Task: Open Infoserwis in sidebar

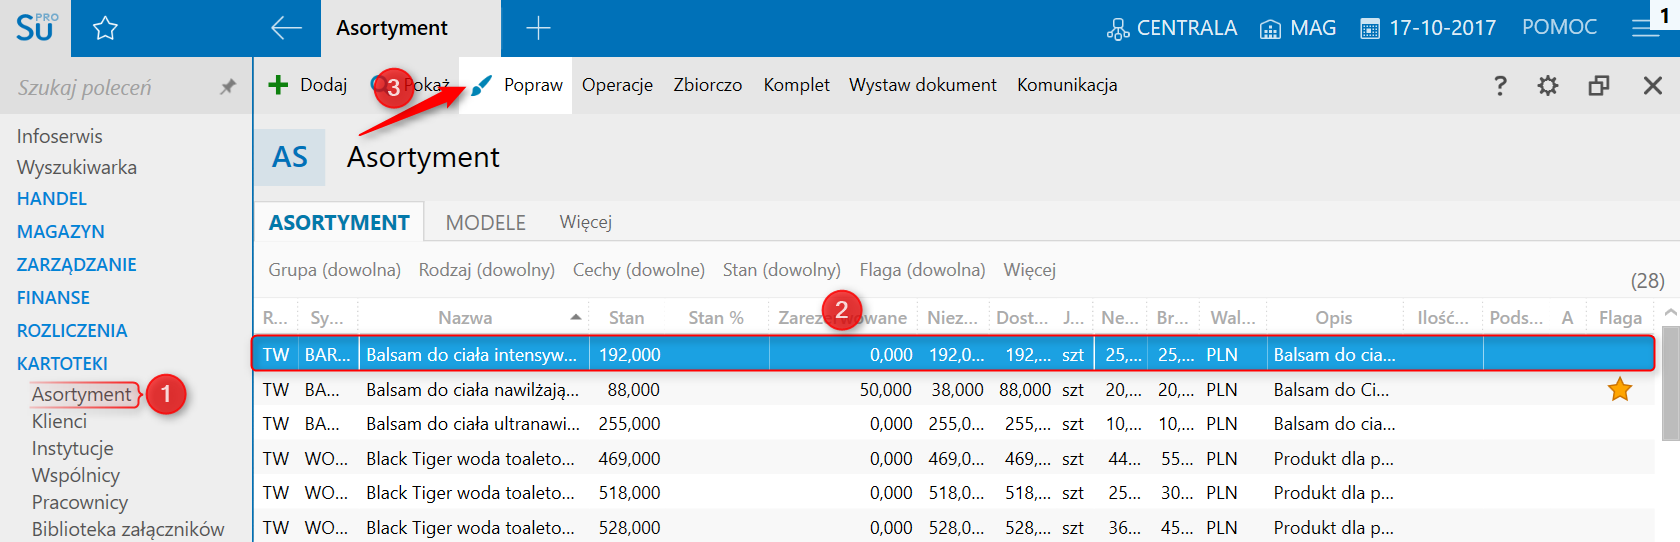Action: click(60, 136)
